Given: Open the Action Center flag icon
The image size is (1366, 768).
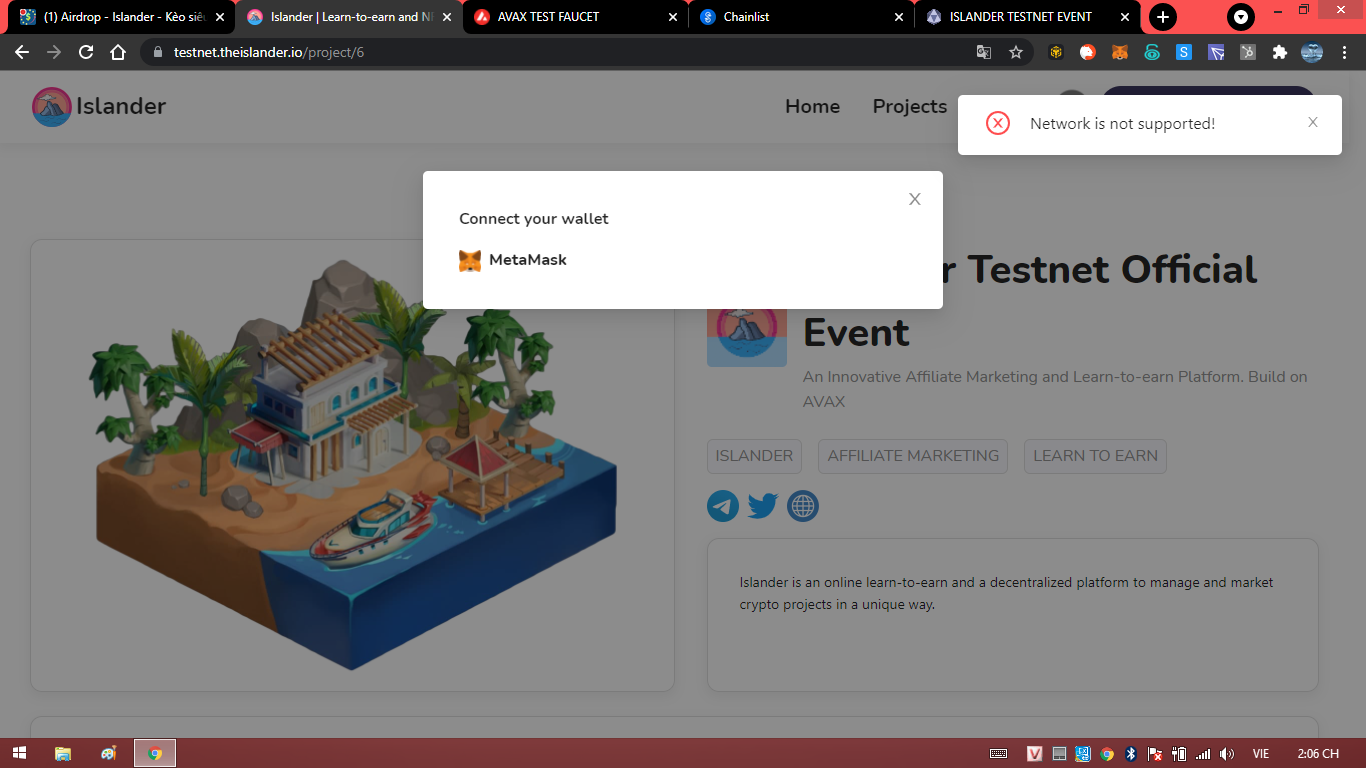Looking at the screenshot, I should tap(1155, 754).
